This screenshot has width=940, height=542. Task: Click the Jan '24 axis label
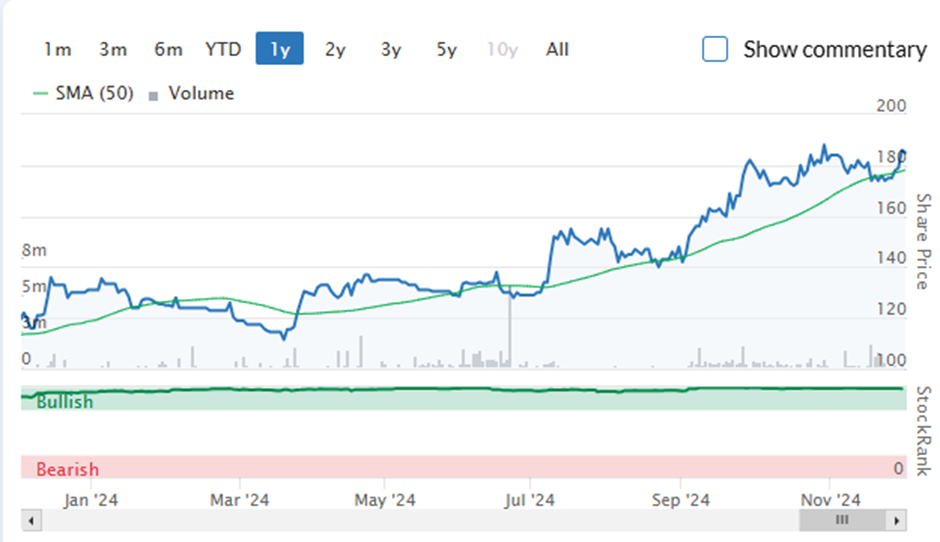tap(91, 500)
